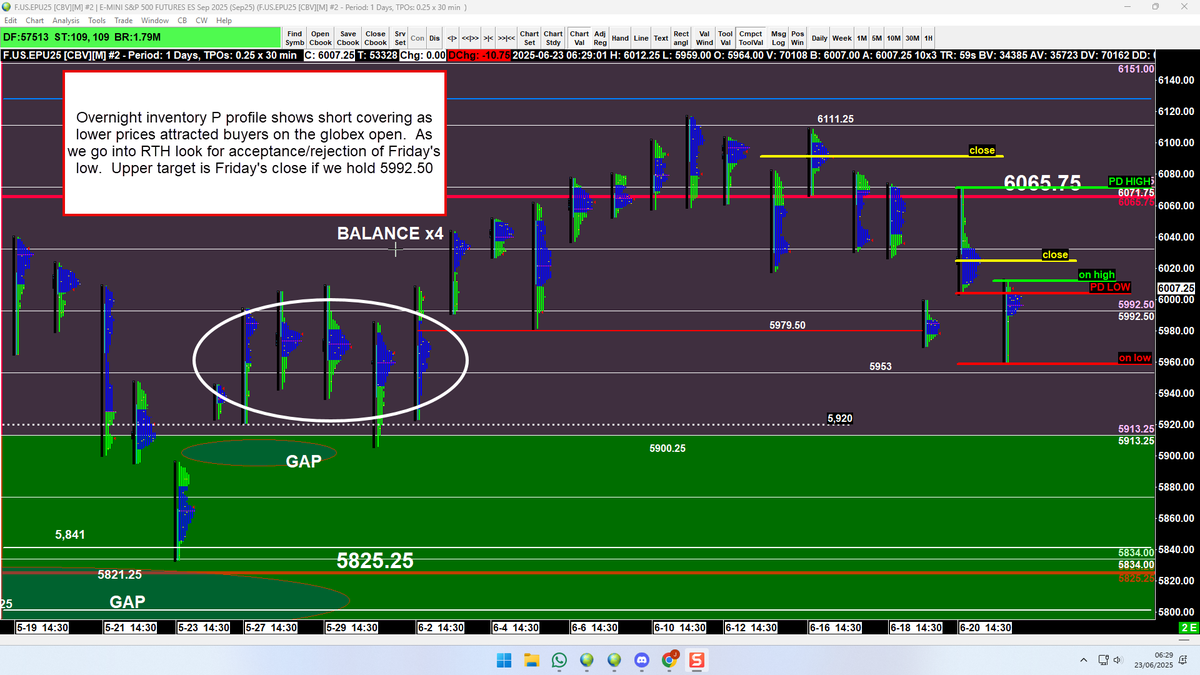Open the Chart menu

click(35, 20)
